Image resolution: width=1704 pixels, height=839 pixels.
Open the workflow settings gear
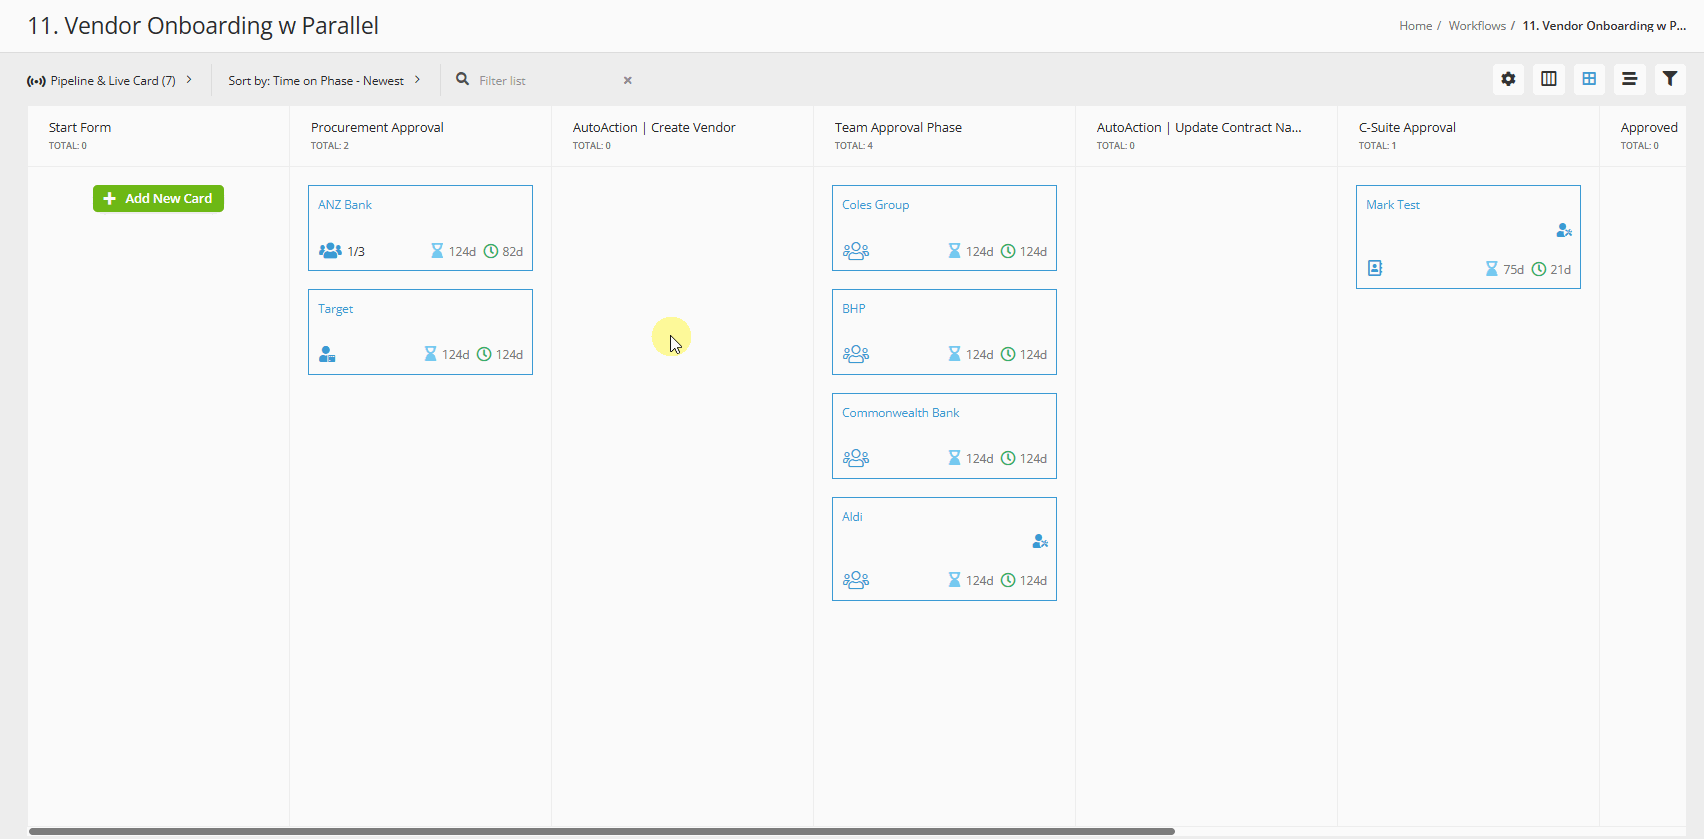click(1508, 79)
